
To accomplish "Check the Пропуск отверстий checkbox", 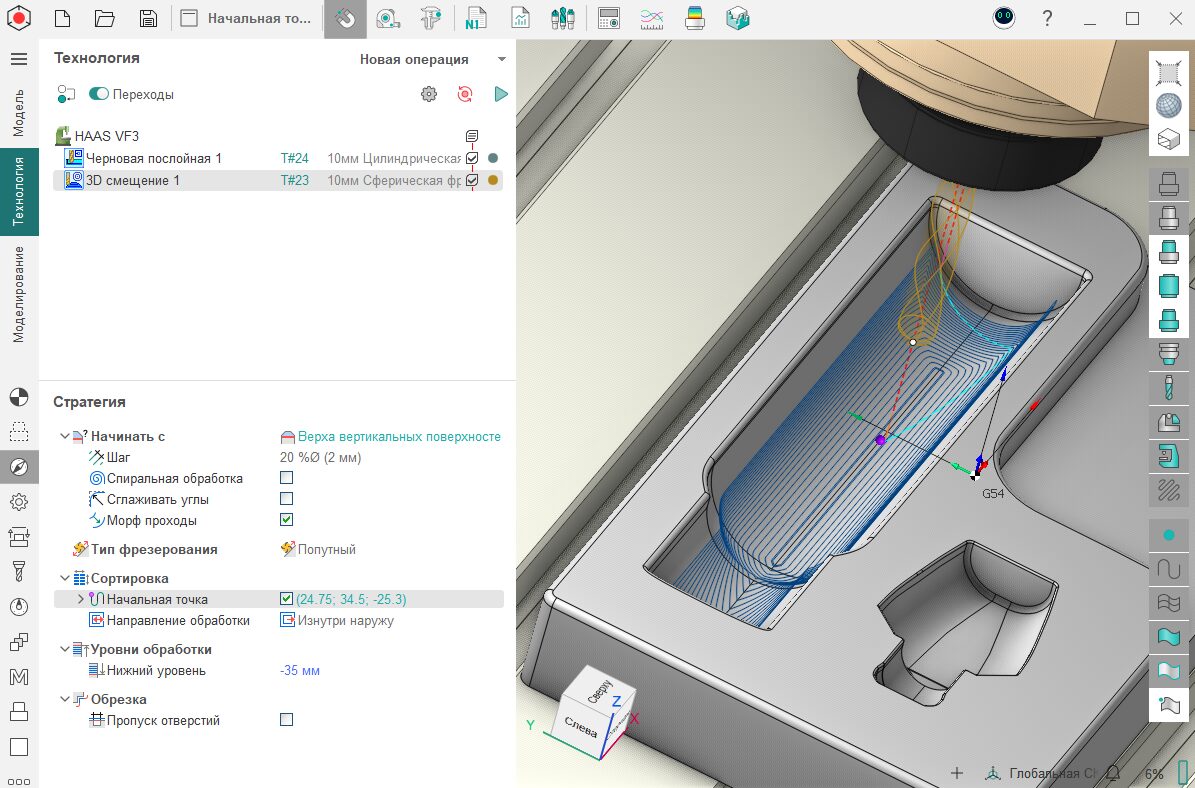I will coord(287,720).
